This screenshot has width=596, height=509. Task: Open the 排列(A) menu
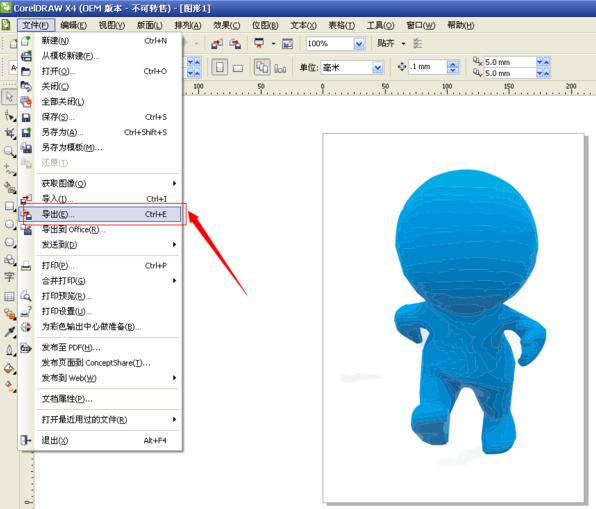point(187,25)
